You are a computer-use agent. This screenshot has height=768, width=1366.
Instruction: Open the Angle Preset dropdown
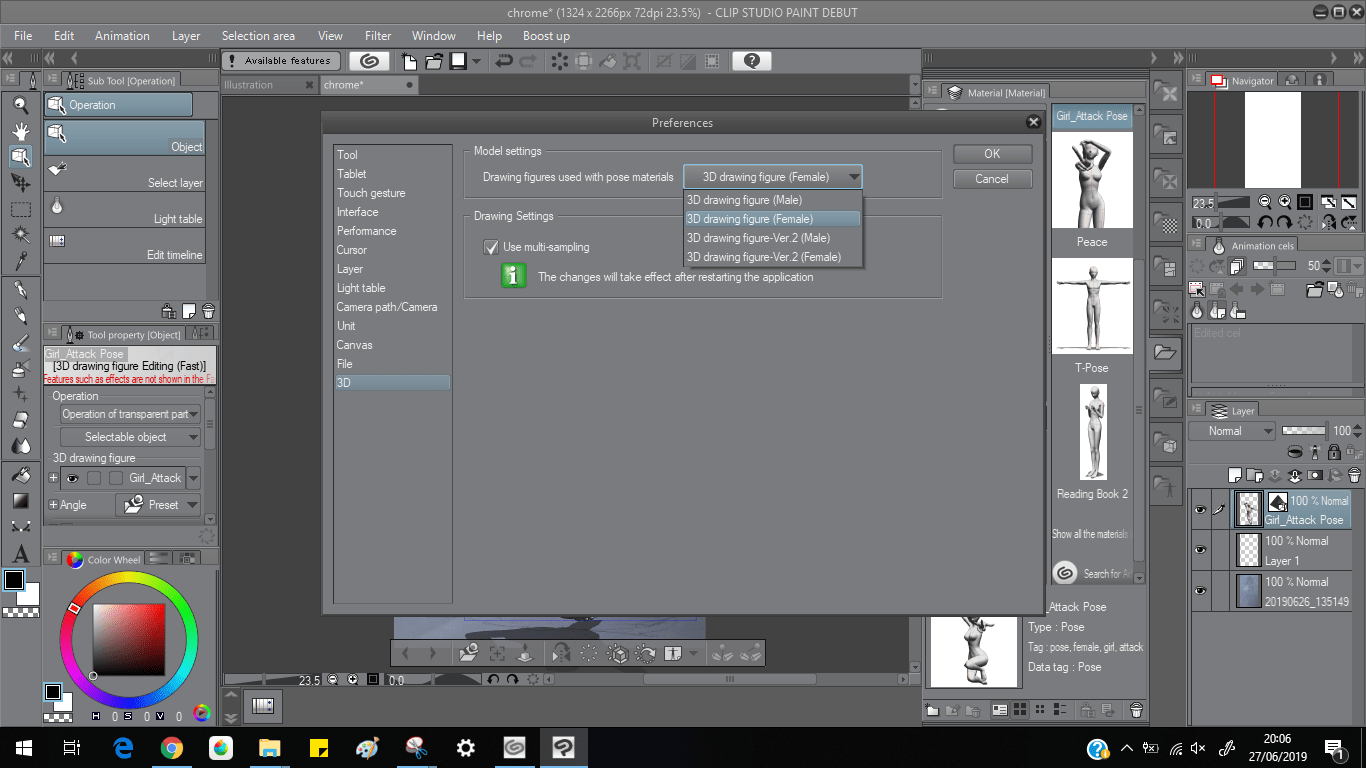[158, 505]
